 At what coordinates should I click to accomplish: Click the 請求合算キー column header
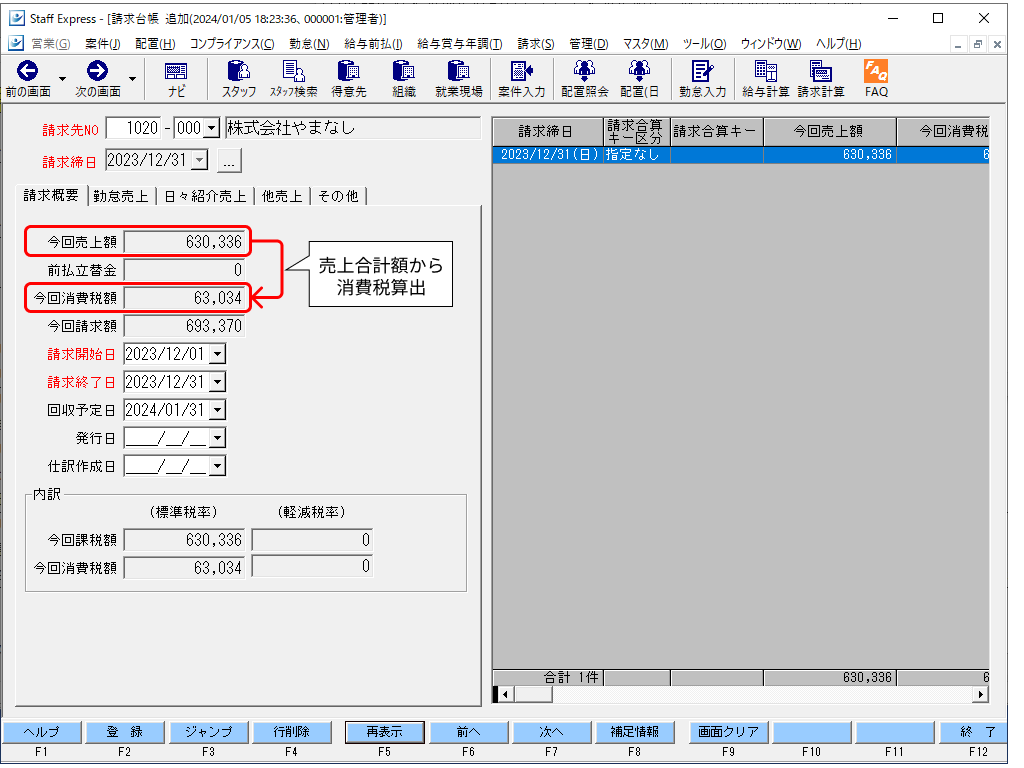pos(716,131)
